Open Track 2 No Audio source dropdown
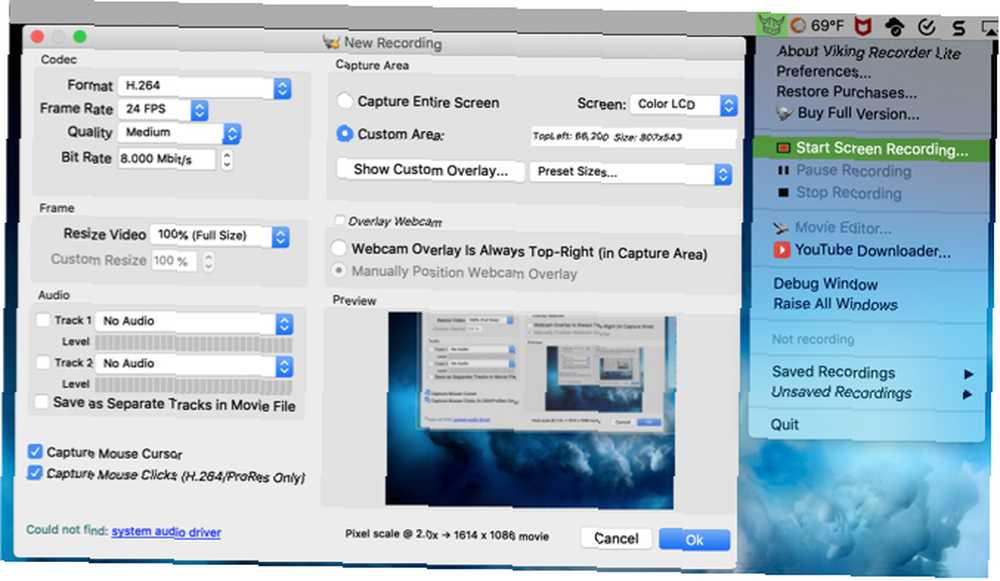Screen dimensions: 1000x581 [194, 364]
